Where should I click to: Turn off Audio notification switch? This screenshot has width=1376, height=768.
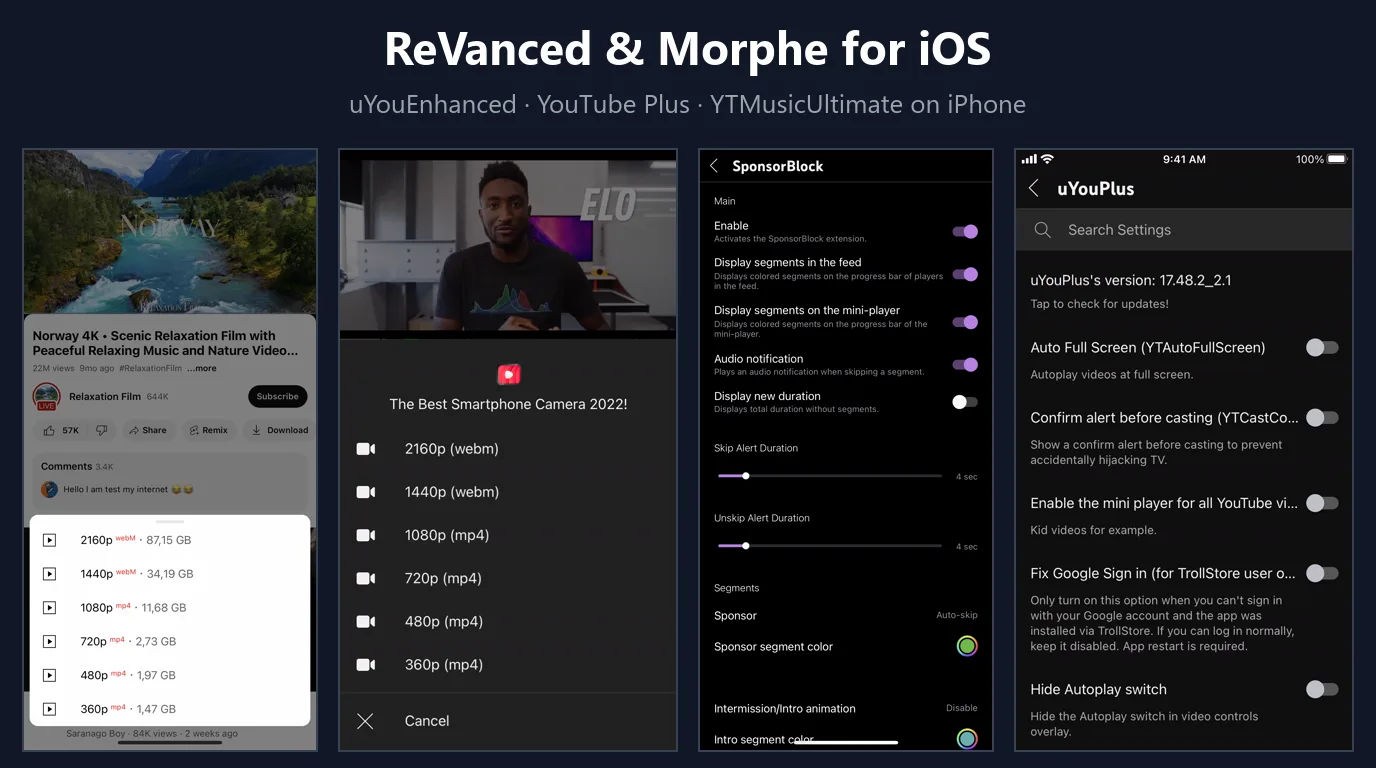click(965, 365)
